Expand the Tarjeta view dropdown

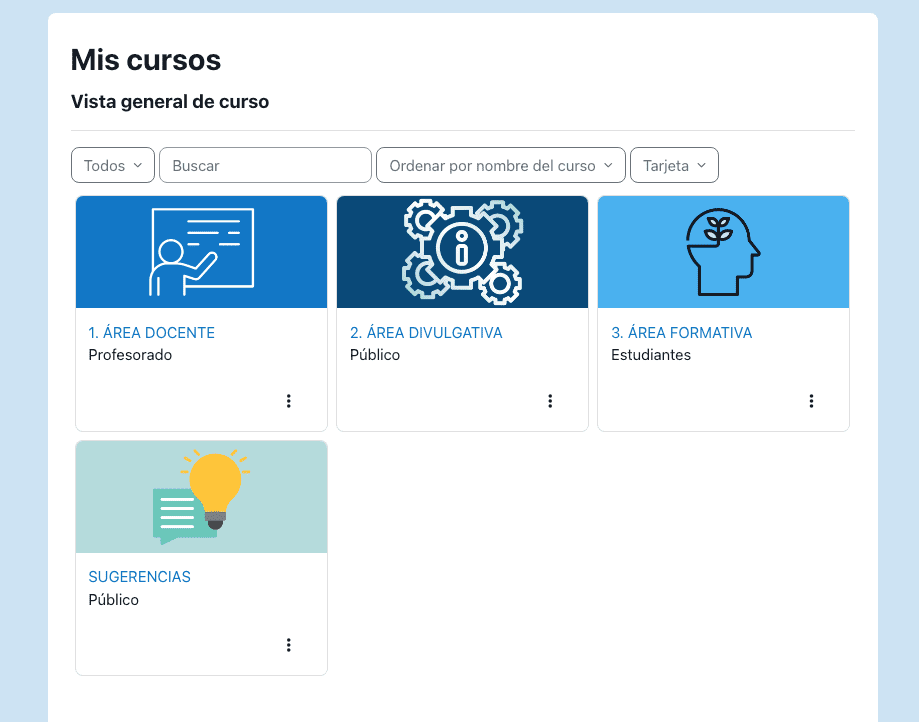pyautogui.click(x=674, y=165)
